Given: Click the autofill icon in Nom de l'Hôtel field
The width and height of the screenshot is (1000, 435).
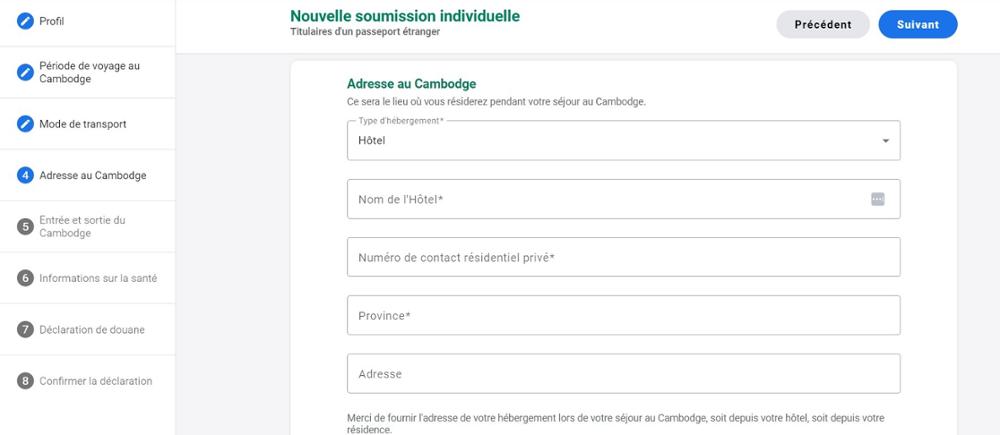Looking at the screenshot, I should (878, 199).
